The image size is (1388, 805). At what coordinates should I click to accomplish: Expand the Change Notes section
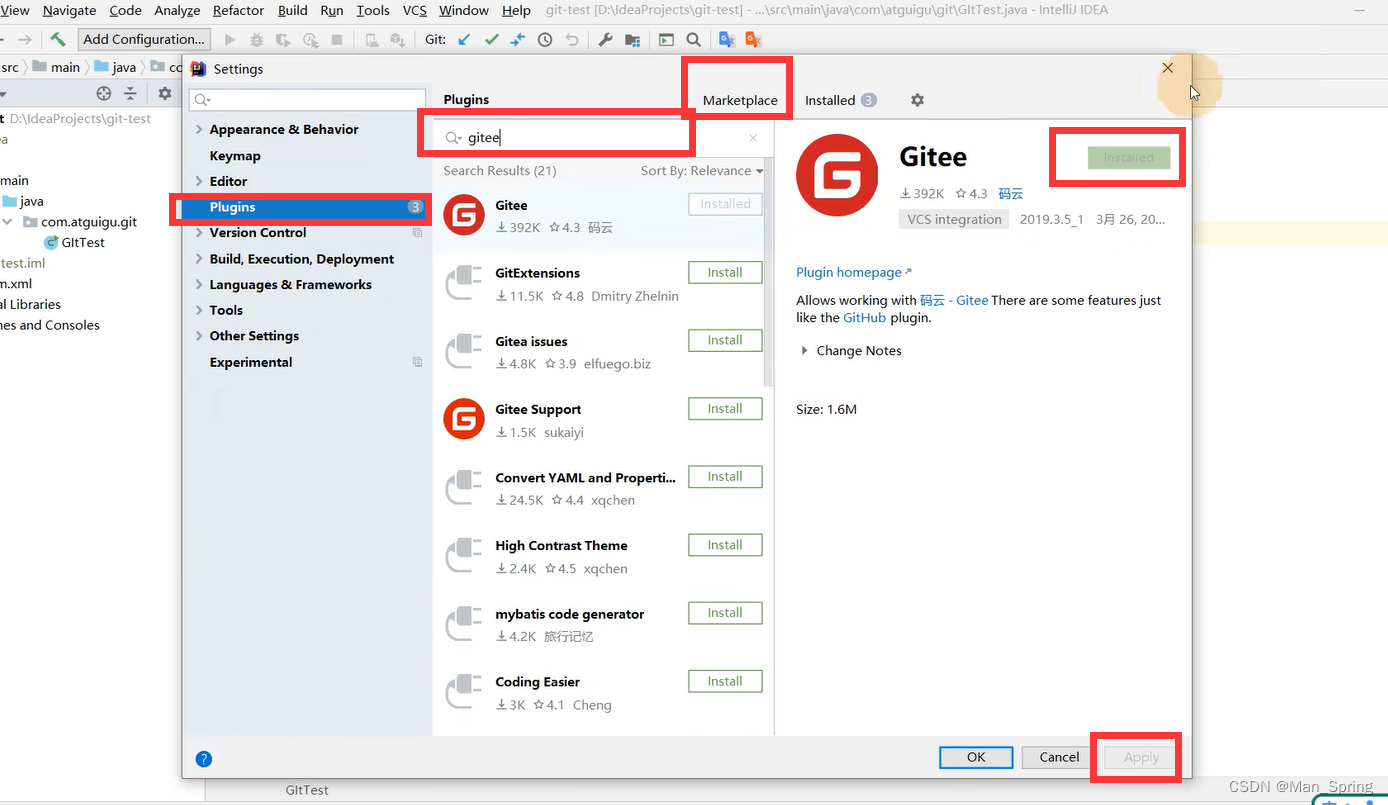805,351
